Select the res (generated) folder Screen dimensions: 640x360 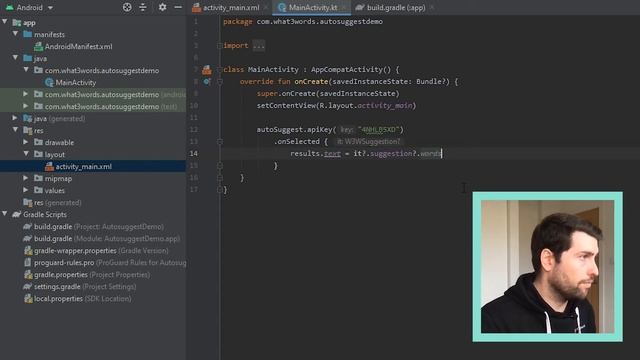57,202
